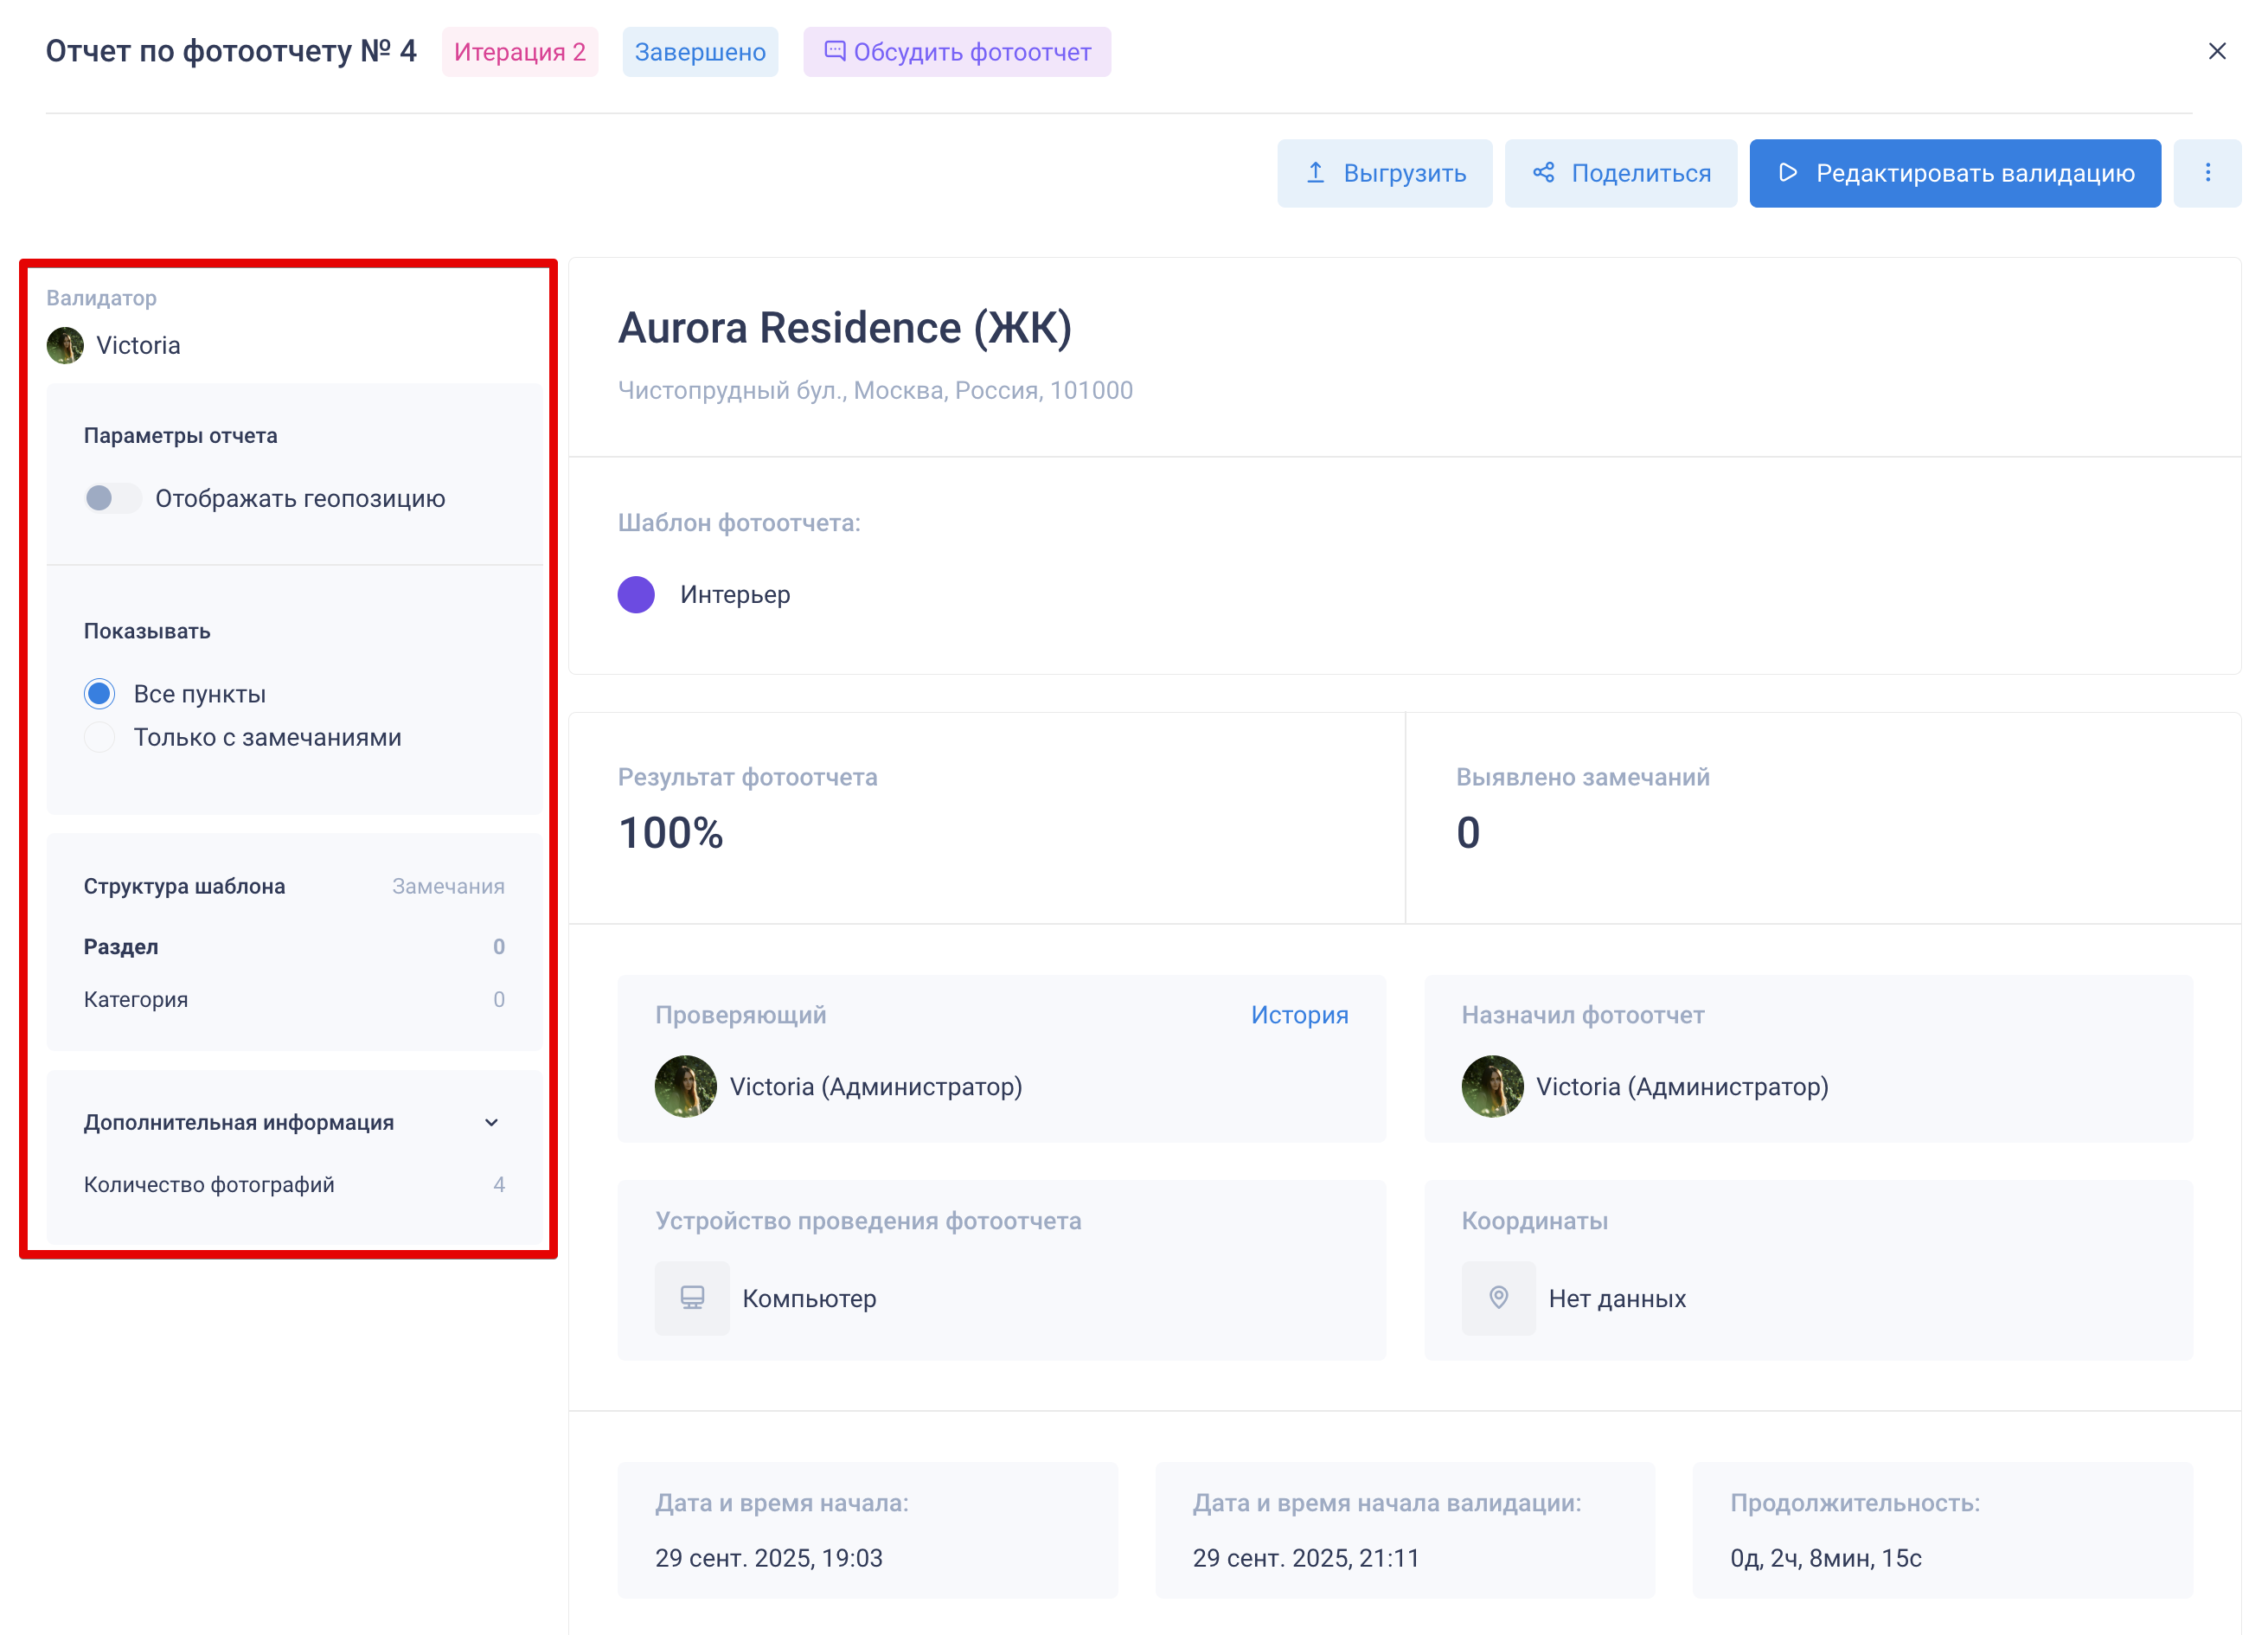Viewport: 2268px width, 1635px height.
Task: Click the Итерация 2 tag
Action: [520, 52]
